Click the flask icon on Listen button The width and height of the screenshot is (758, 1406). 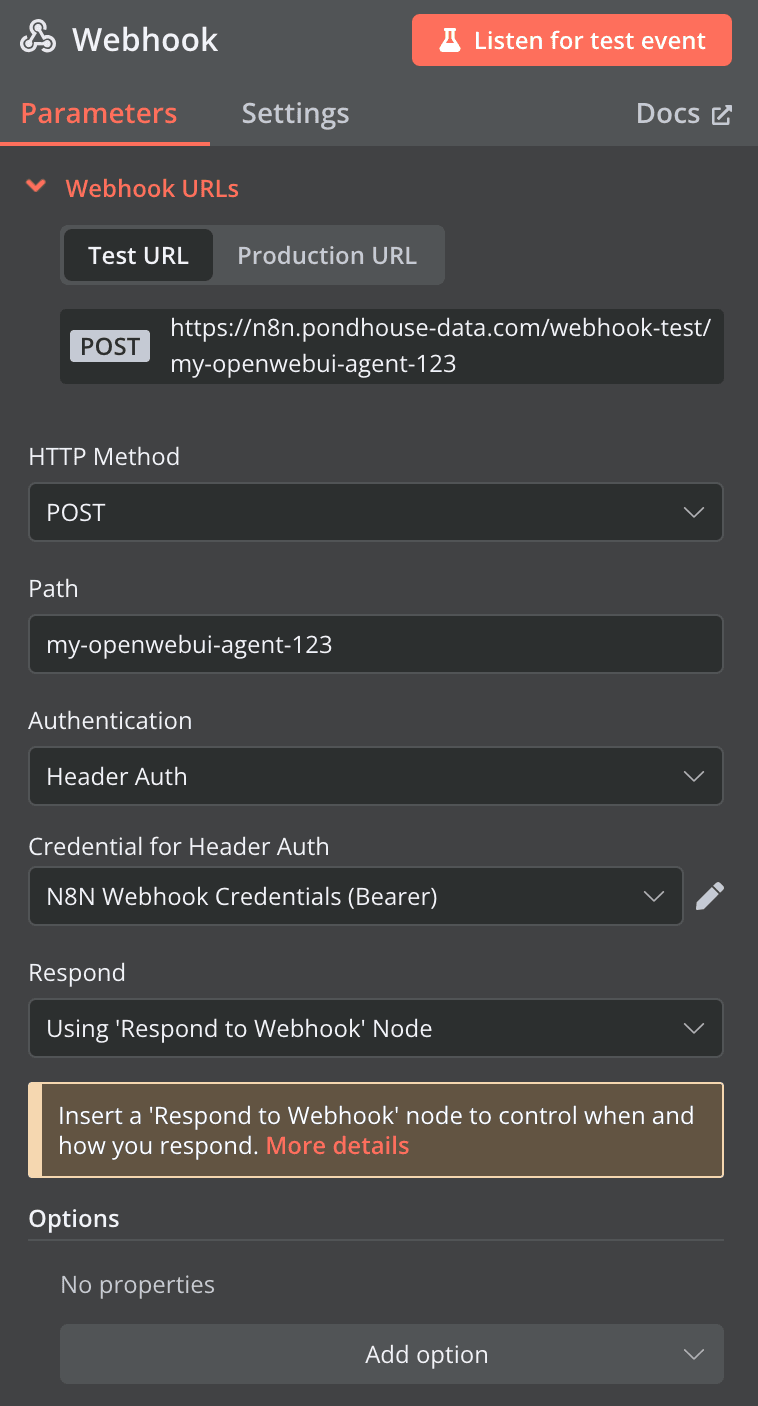(451, 40)
